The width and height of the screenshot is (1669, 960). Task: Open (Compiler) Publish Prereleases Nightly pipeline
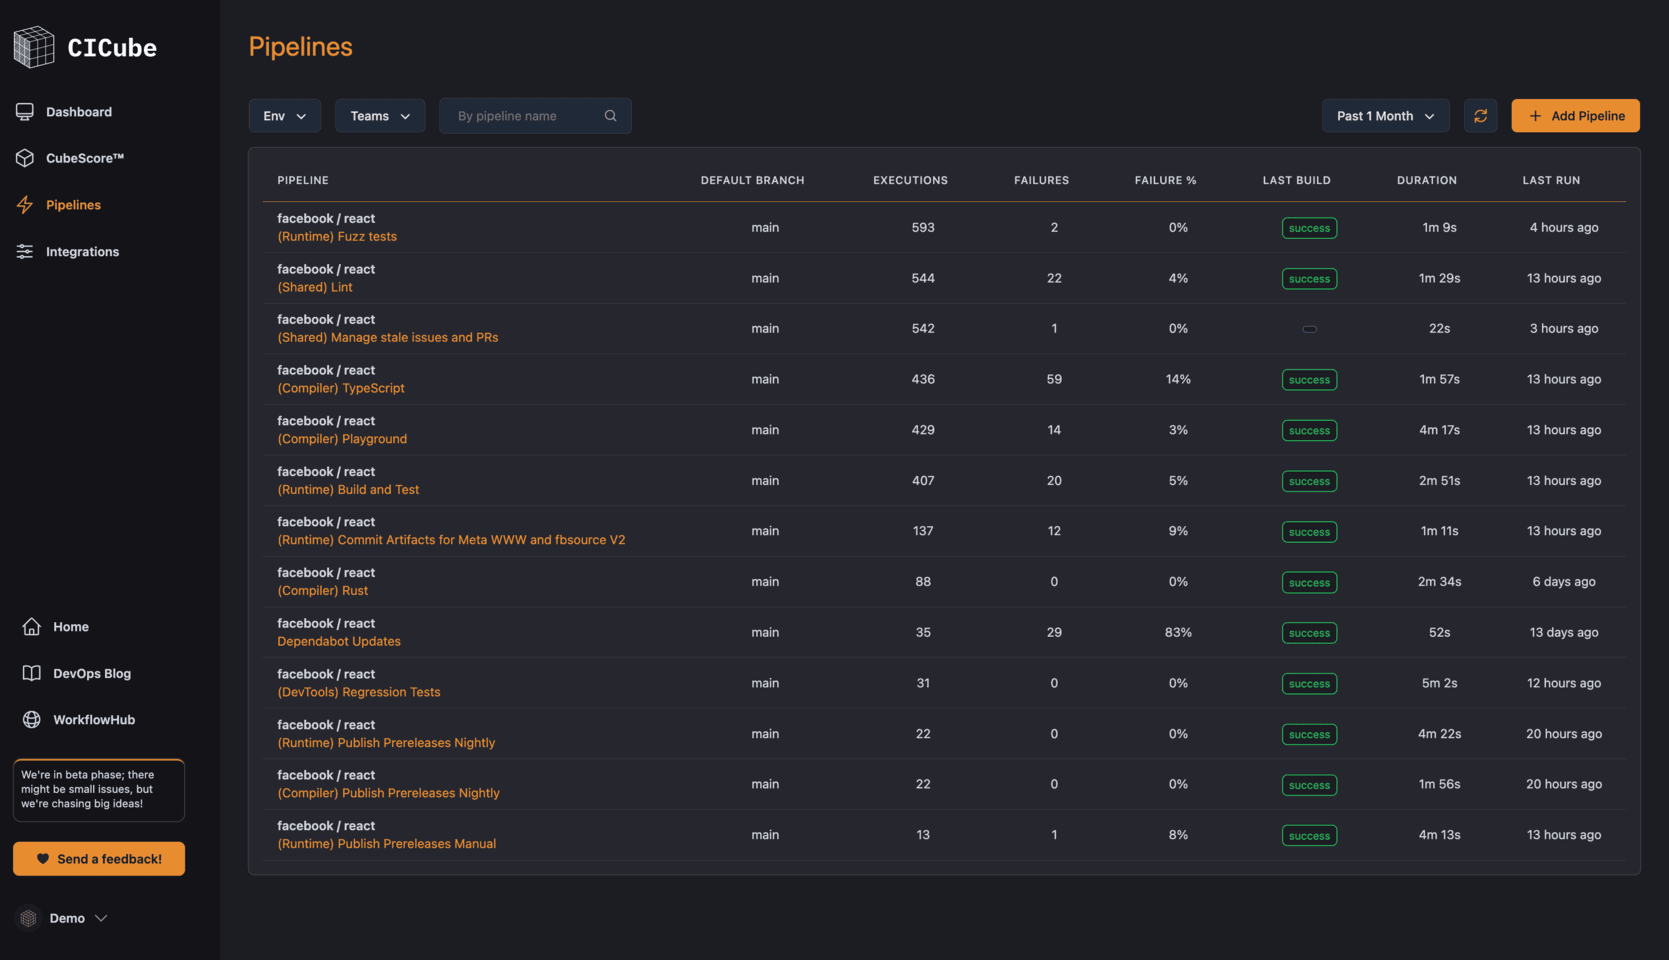[388, 793]
